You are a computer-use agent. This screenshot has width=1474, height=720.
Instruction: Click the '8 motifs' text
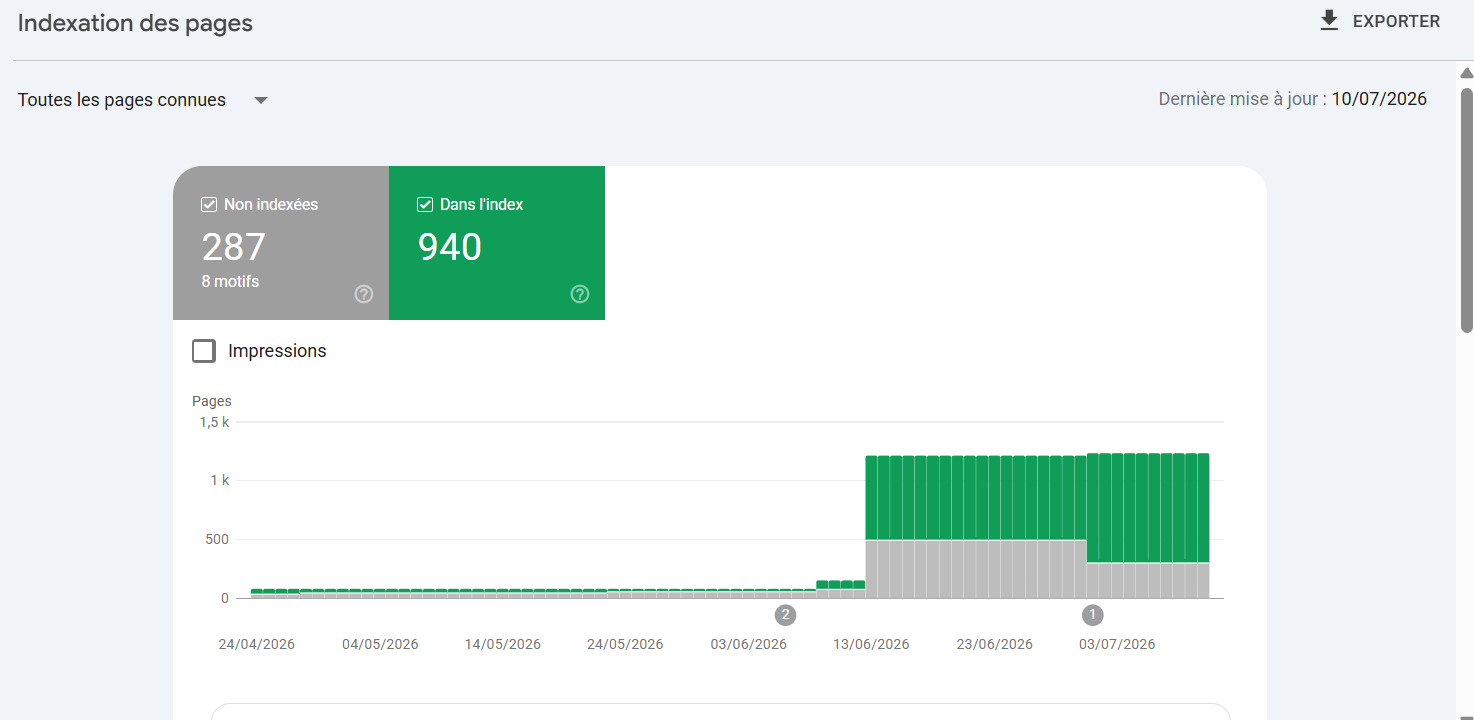coord(230,281)
